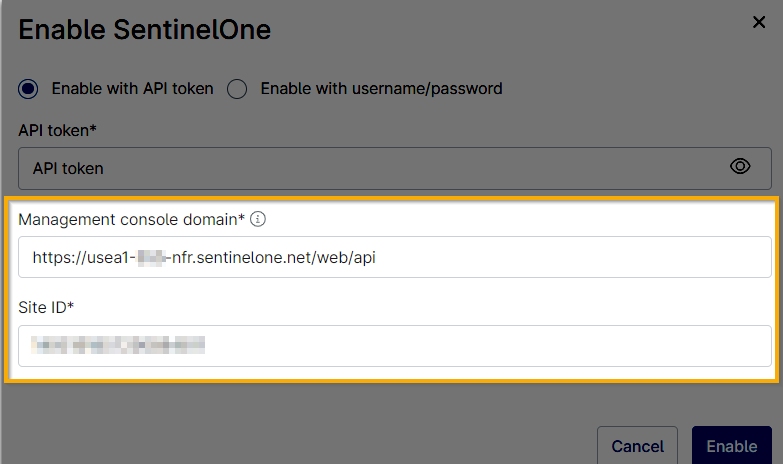
Task: Click the "Enable with username/password" label text
Action: (x=381, y=88)
